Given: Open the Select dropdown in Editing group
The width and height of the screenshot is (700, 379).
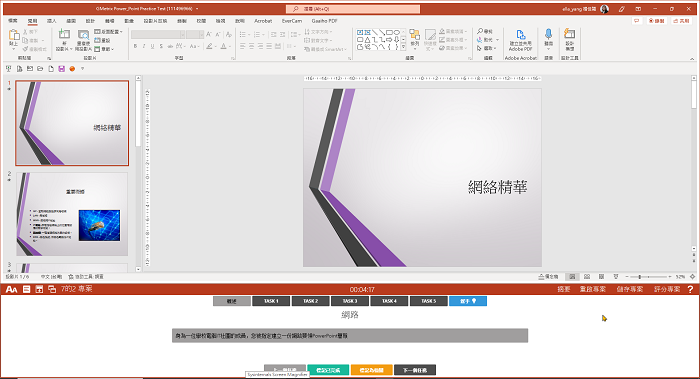Looking at the screenshot, I should (487, 48).
